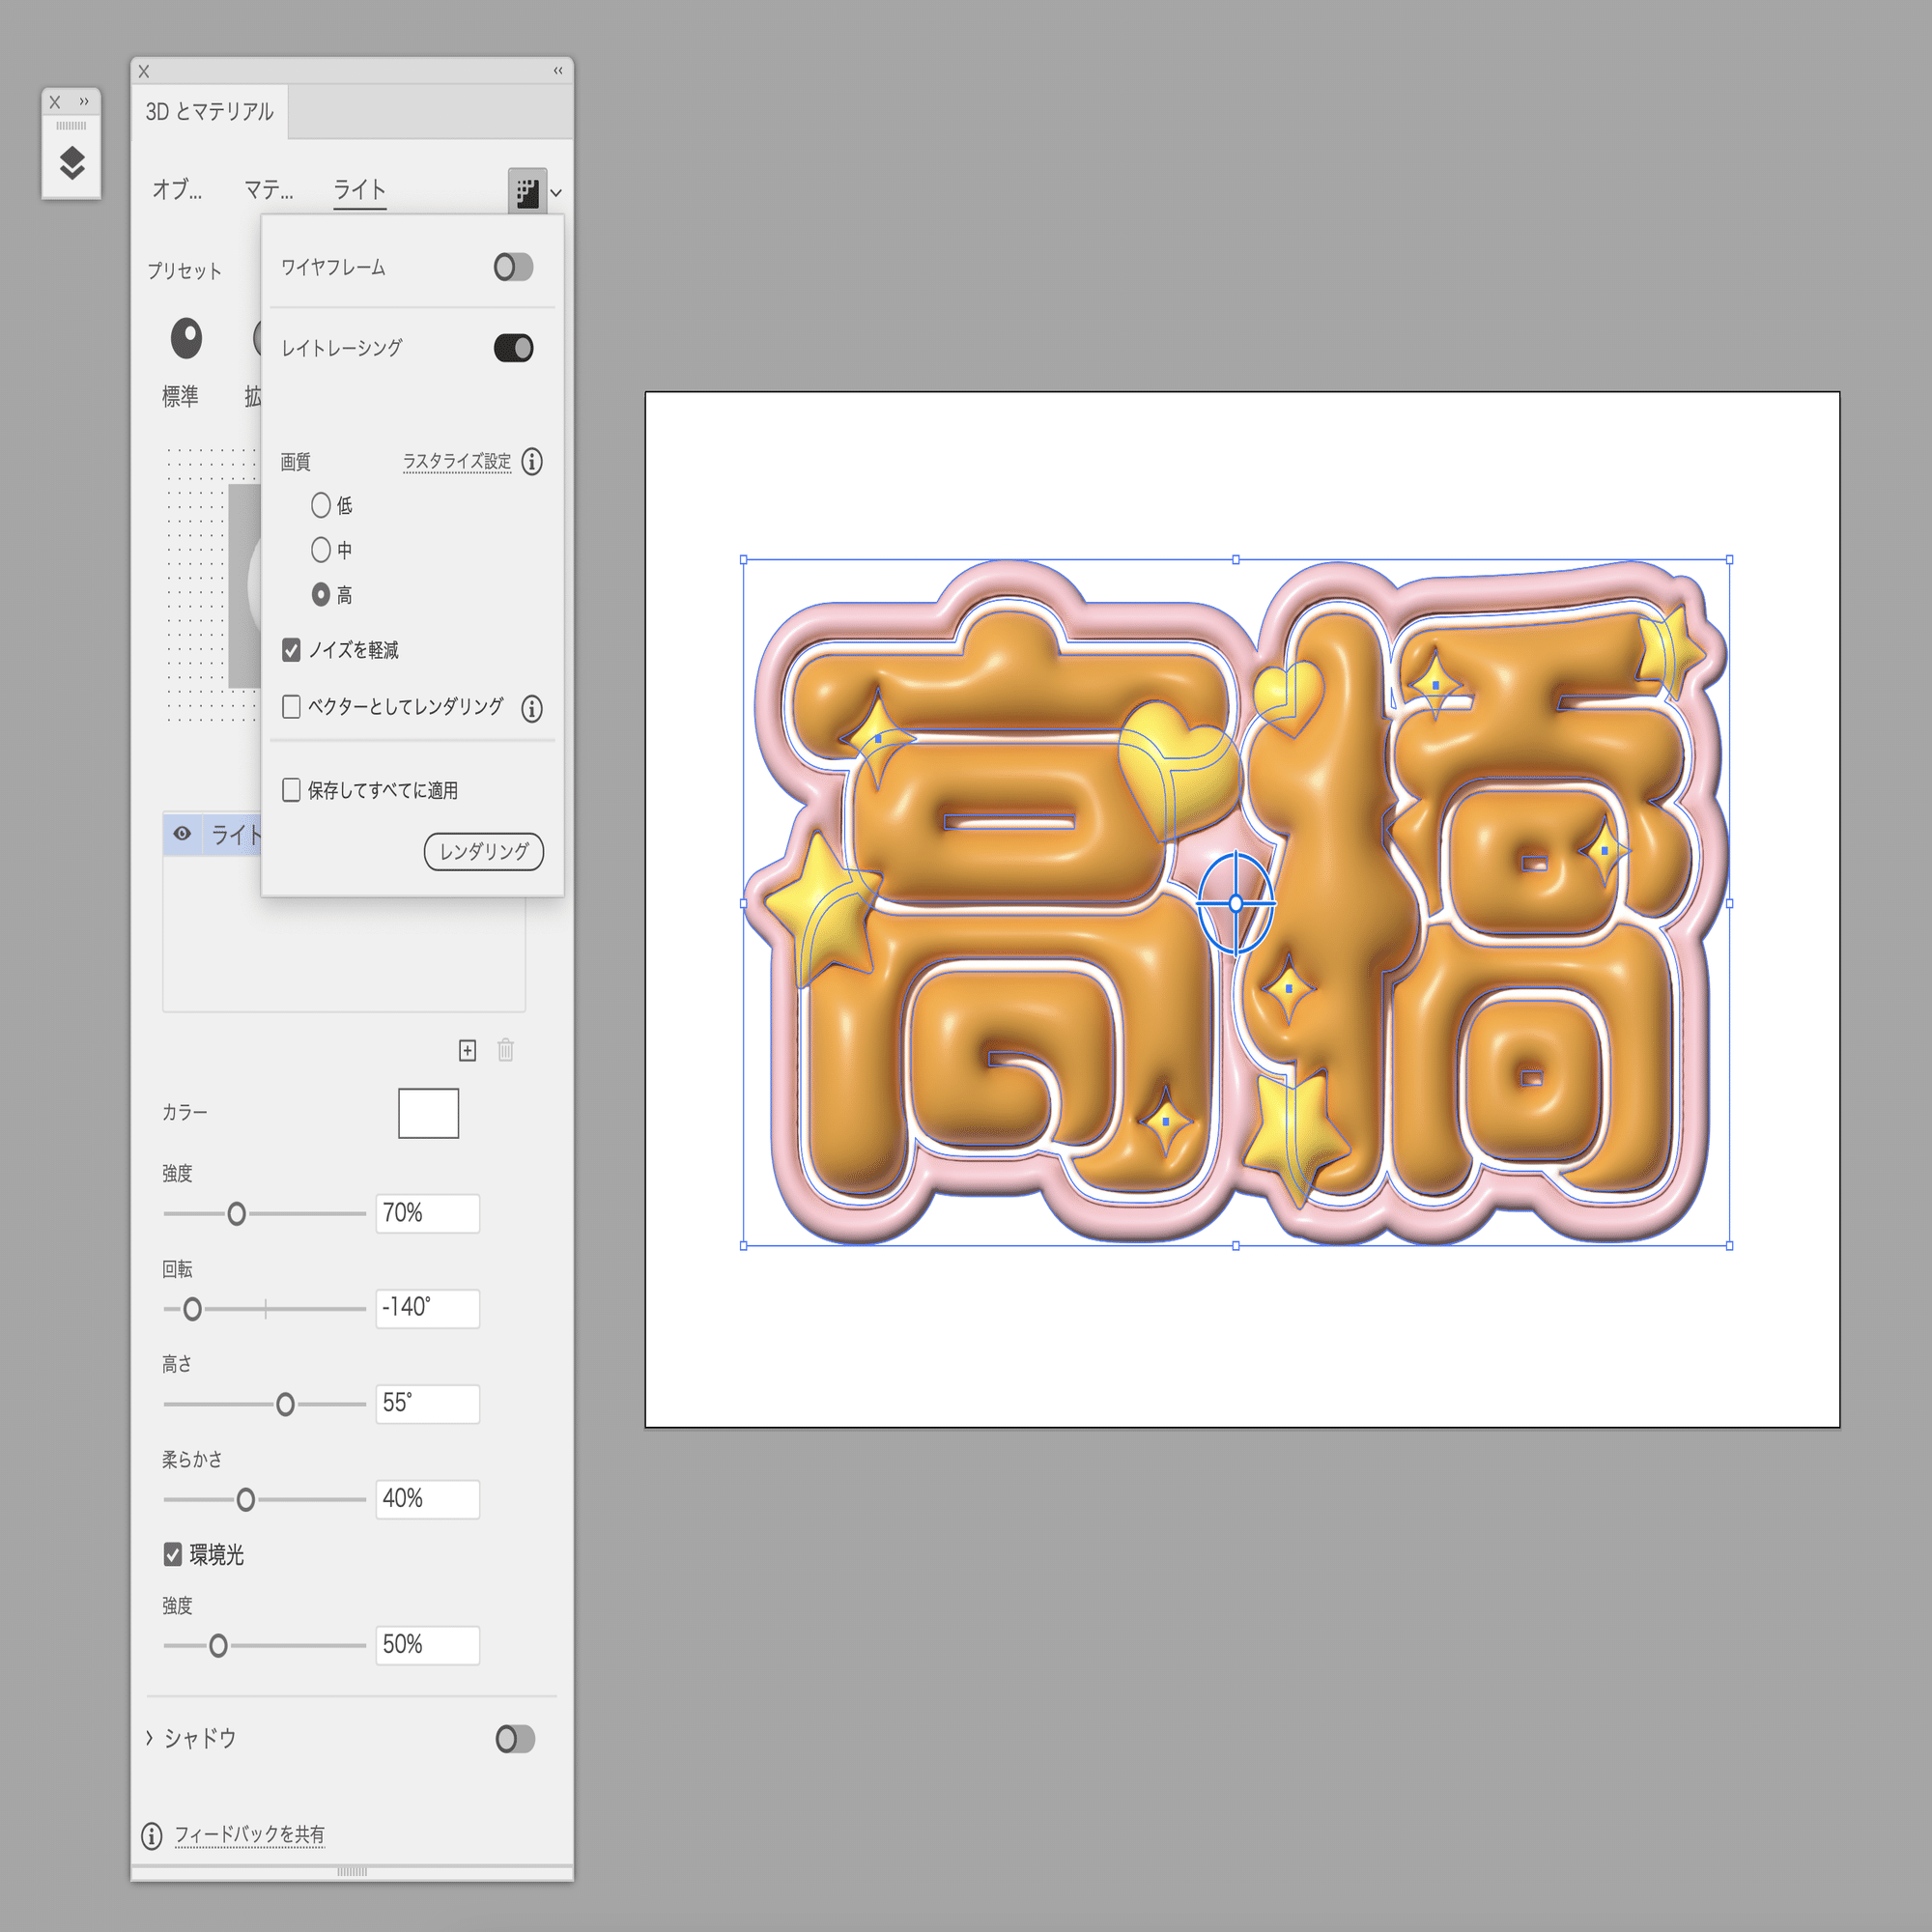The height and width of the screenshot is (1932, 1932).
Task: Select the standard light preset icon
Action: pyautogui.click(x=186, y=339)
